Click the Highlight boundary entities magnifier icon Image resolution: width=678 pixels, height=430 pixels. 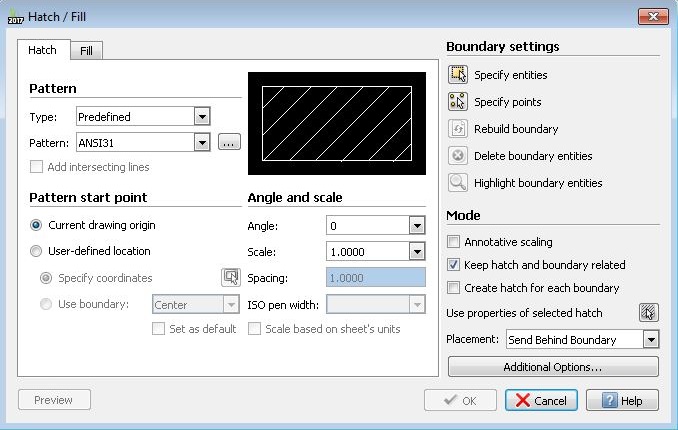pos(457,183)
